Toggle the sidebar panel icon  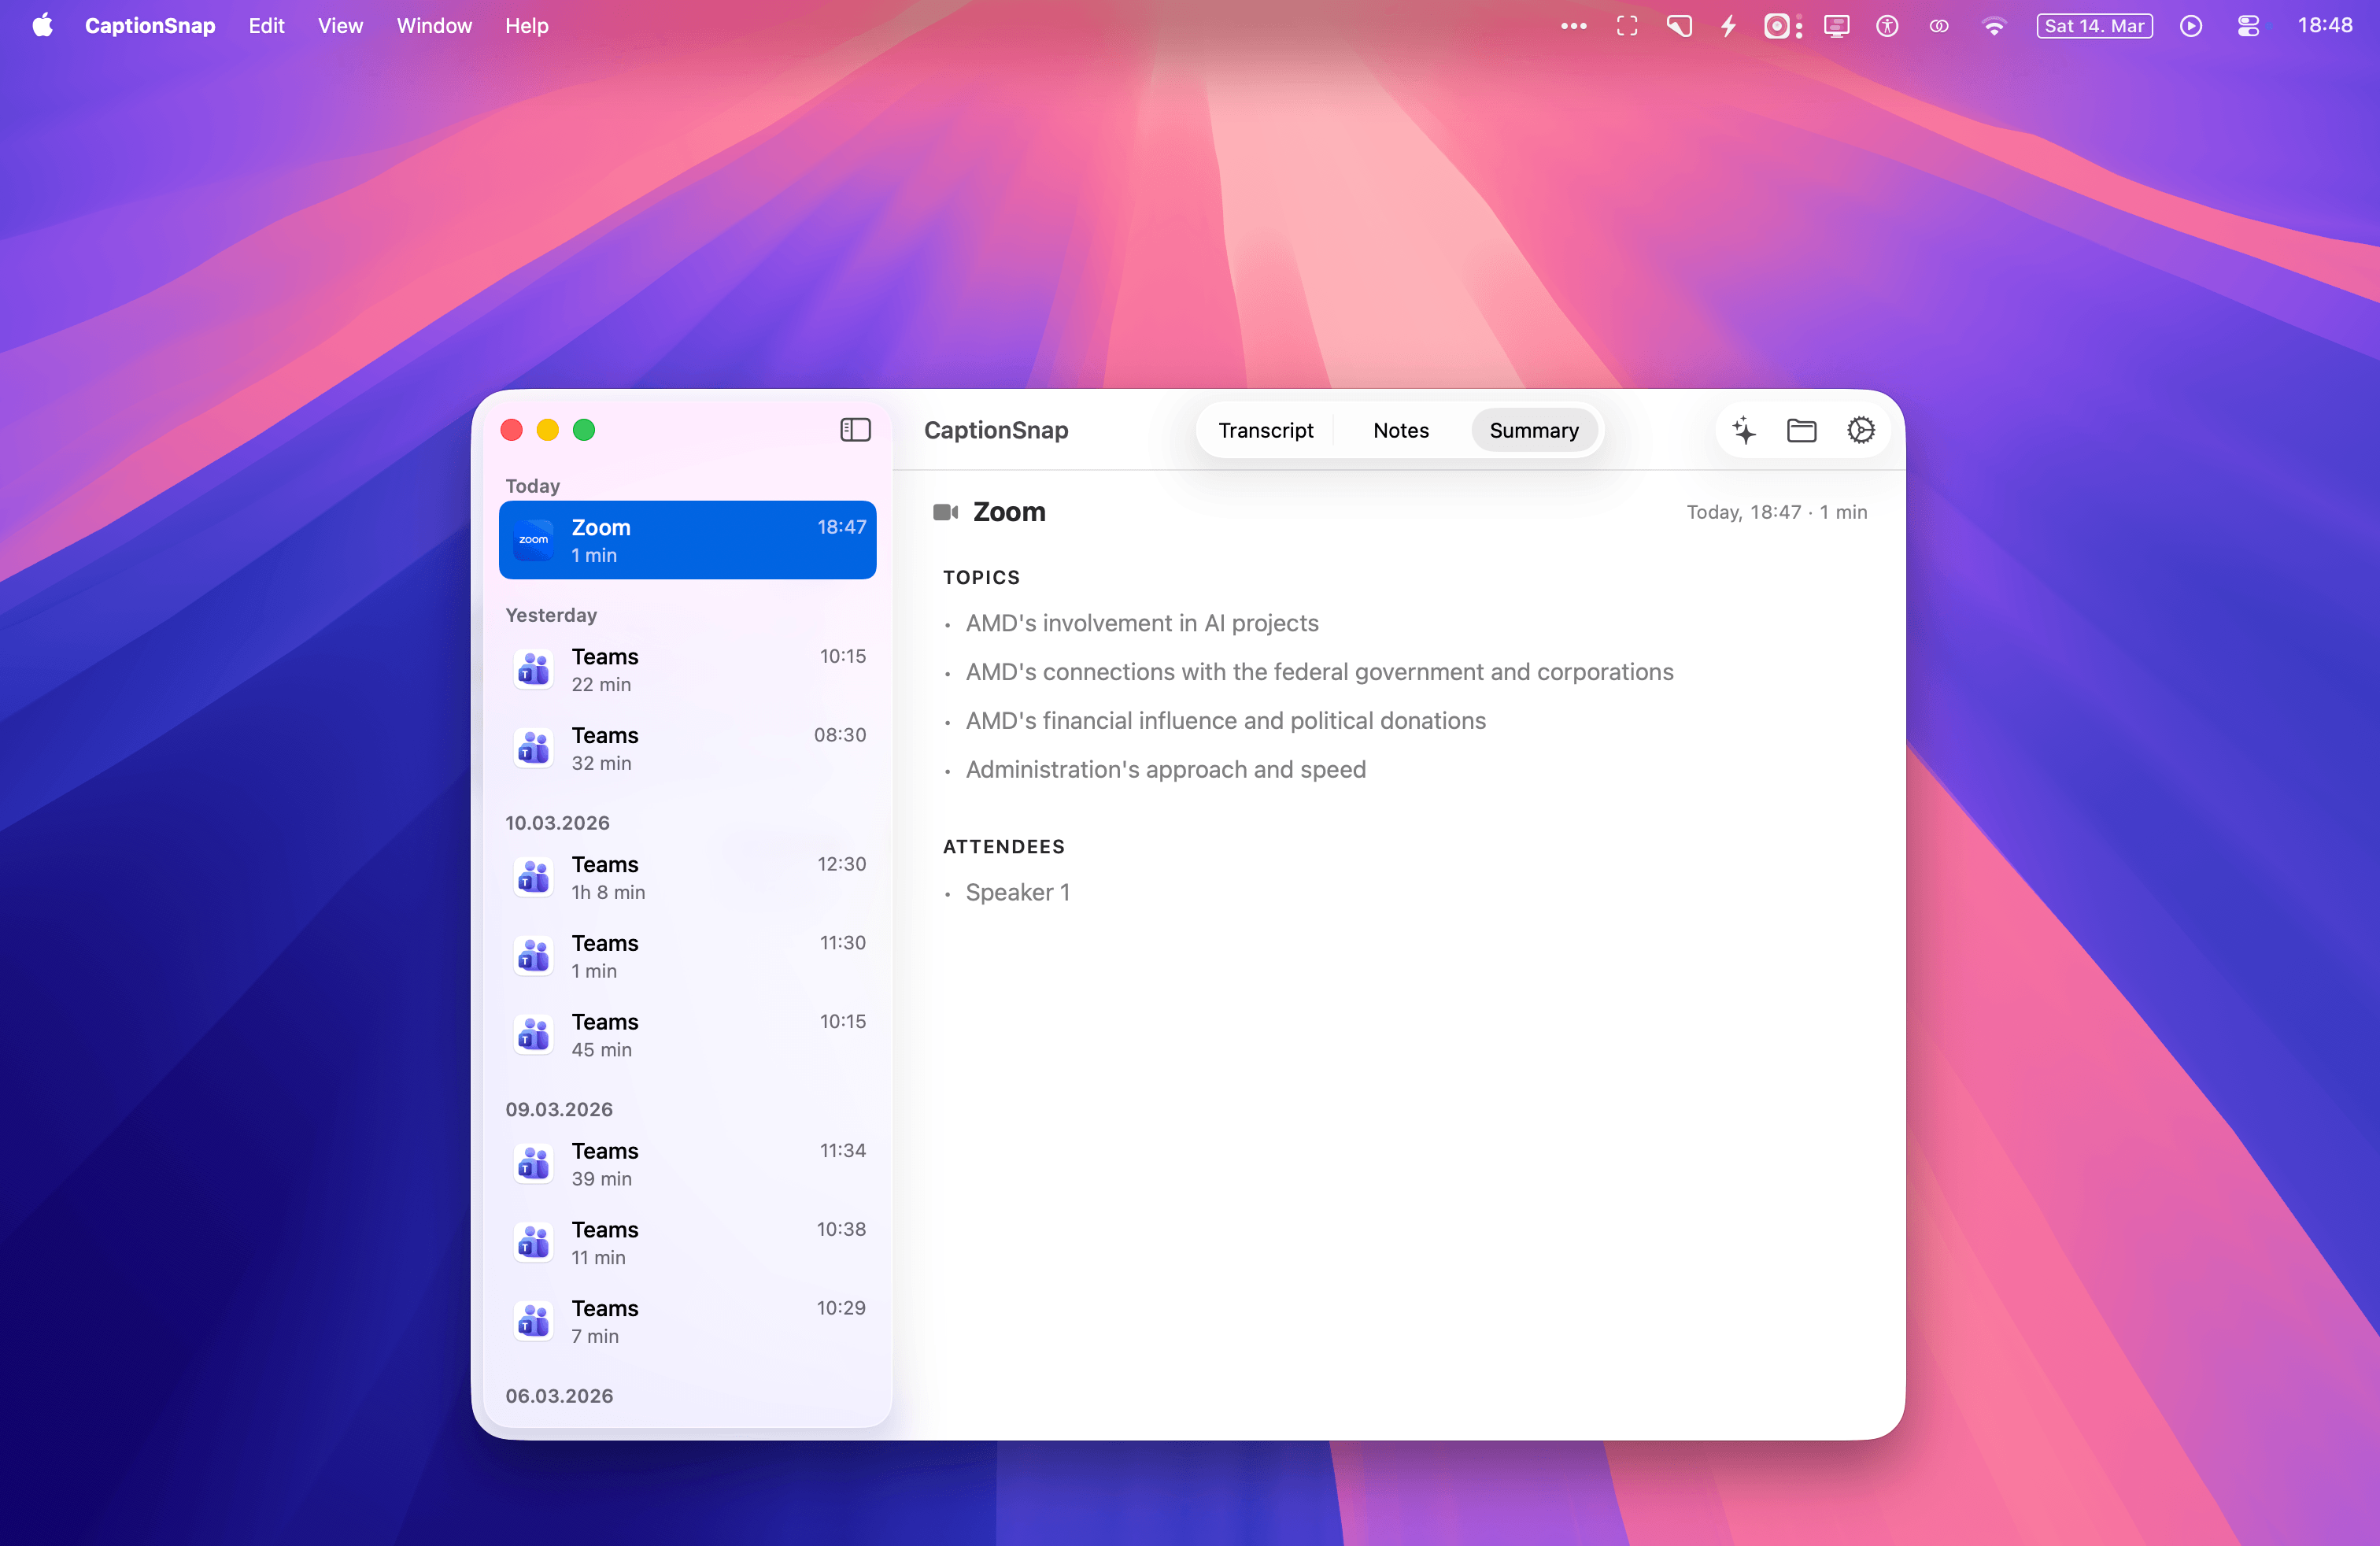pyautogui.click(x=855, y=430)
